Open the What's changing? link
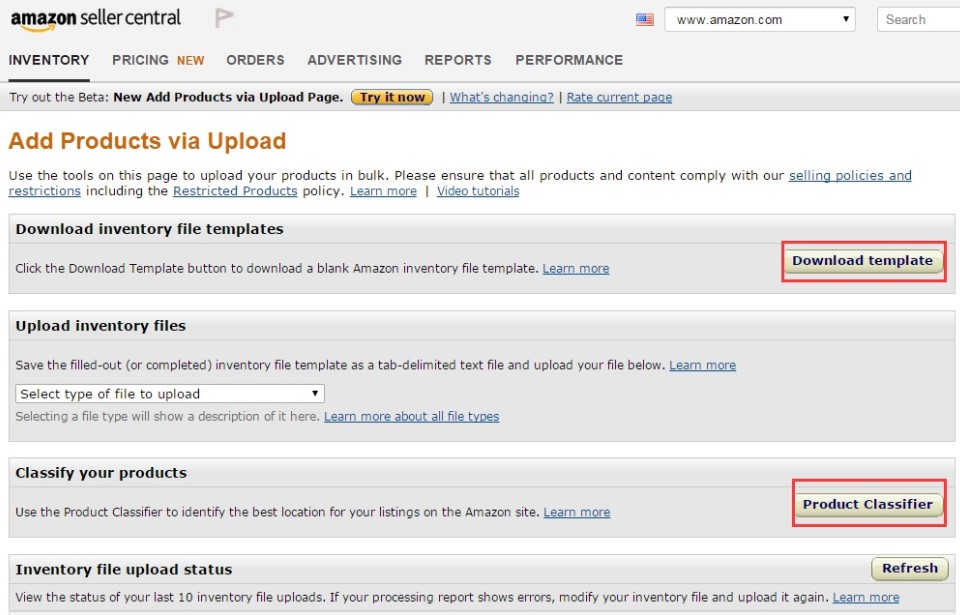Screen dimensions: 960x615 coord(501,97)
